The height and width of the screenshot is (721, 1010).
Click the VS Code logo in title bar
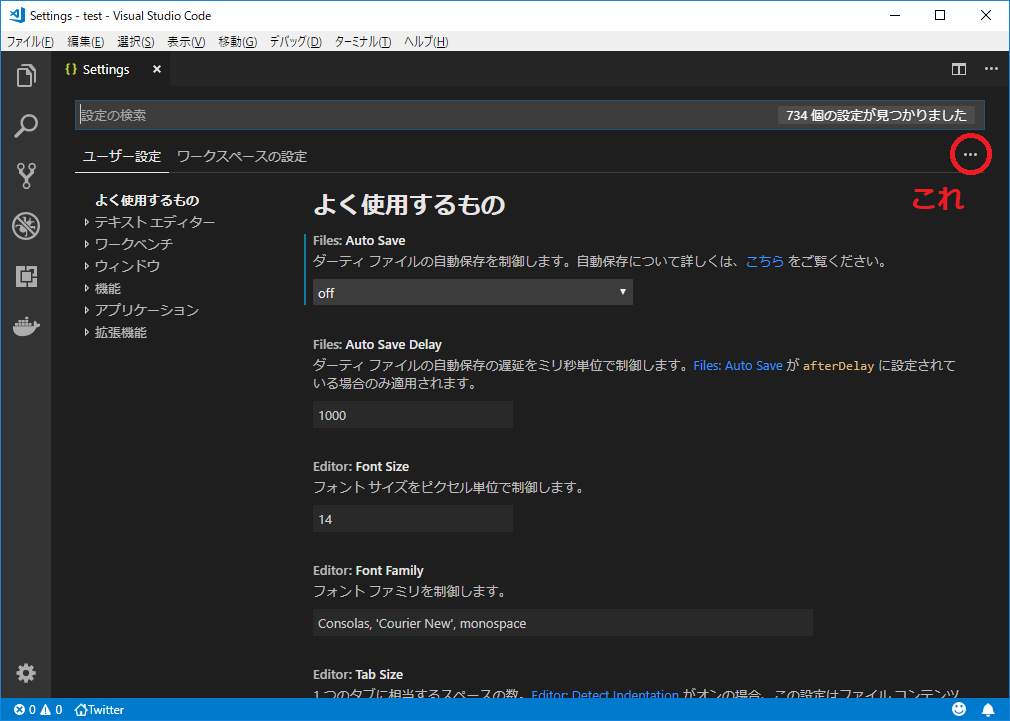17,15
